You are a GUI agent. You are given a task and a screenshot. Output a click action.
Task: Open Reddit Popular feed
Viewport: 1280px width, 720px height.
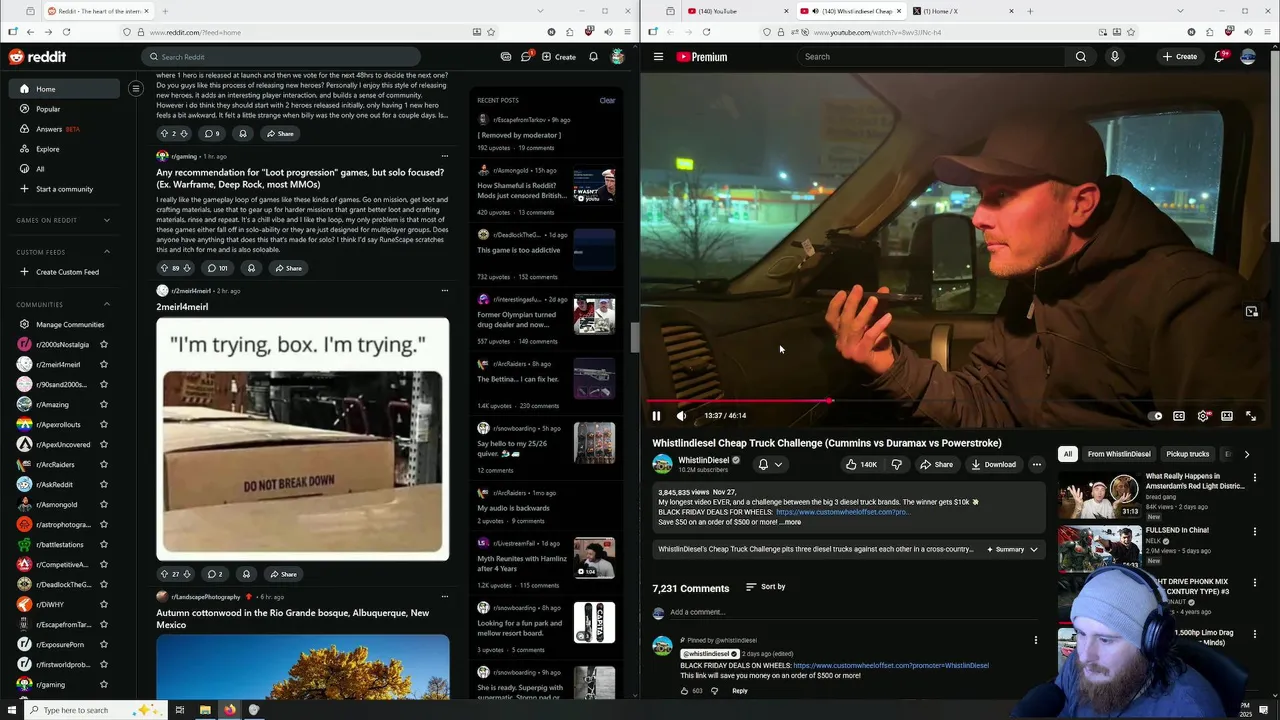click(x=64, y=109)
